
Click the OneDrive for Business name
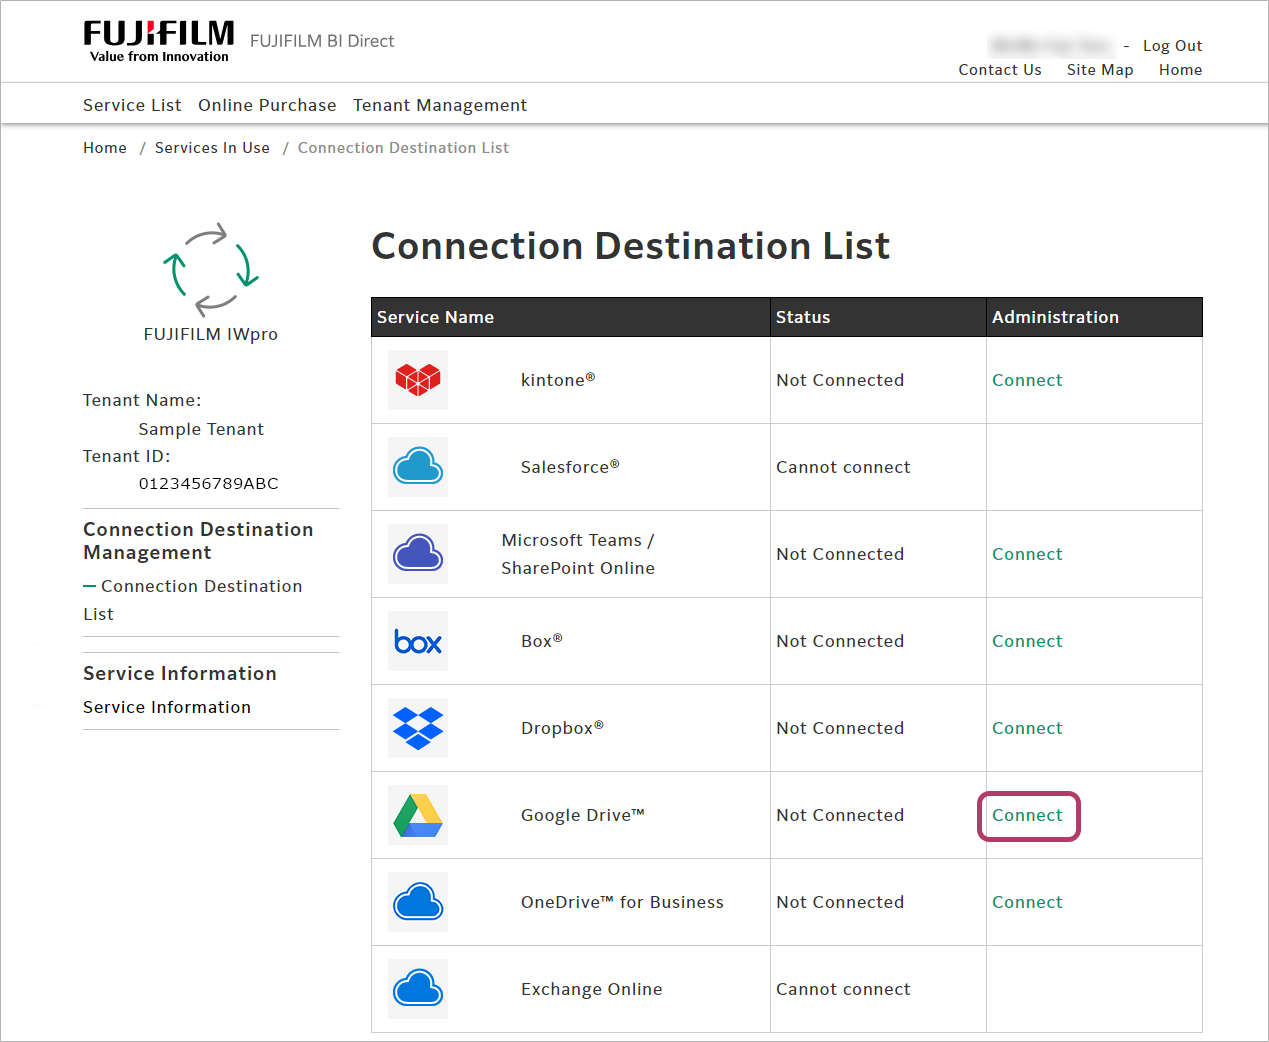(622, 902)
